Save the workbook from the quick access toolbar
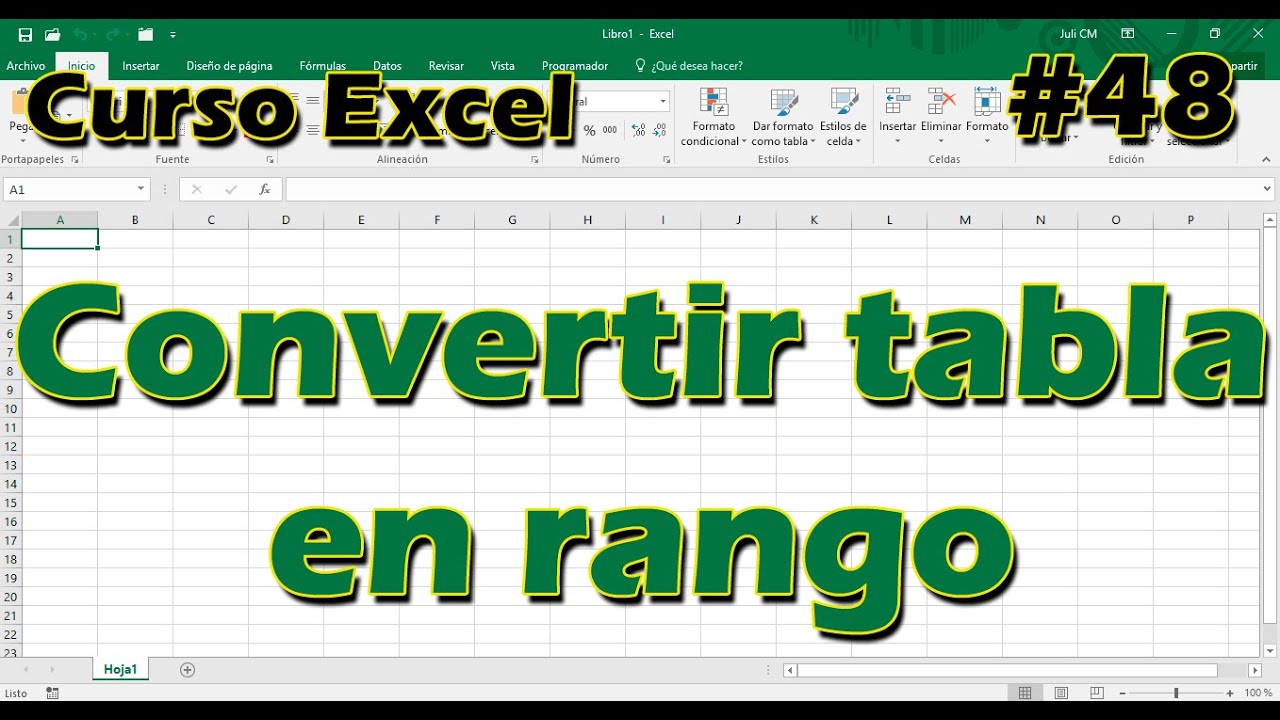The image size is (1280, 720). [25, 34]
